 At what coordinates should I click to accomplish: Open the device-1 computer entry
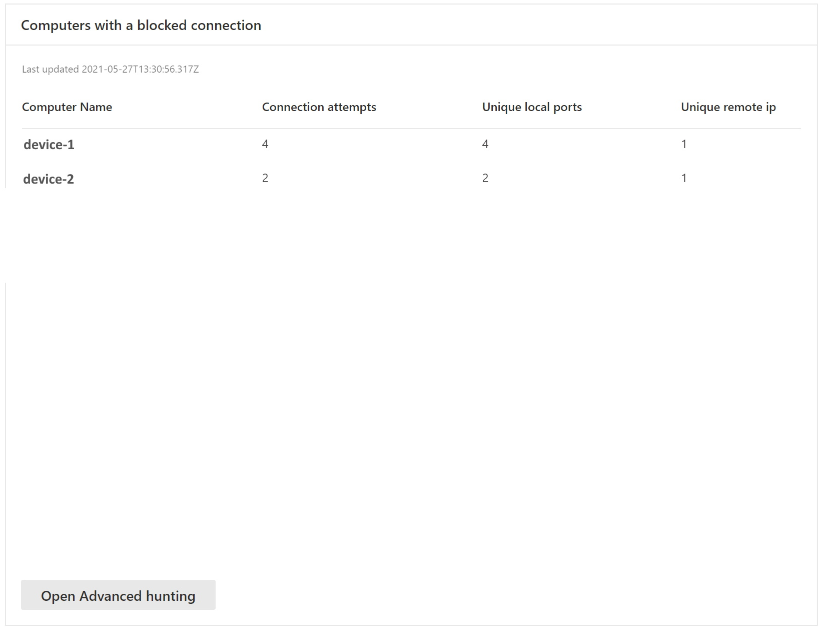click(49, 145)
